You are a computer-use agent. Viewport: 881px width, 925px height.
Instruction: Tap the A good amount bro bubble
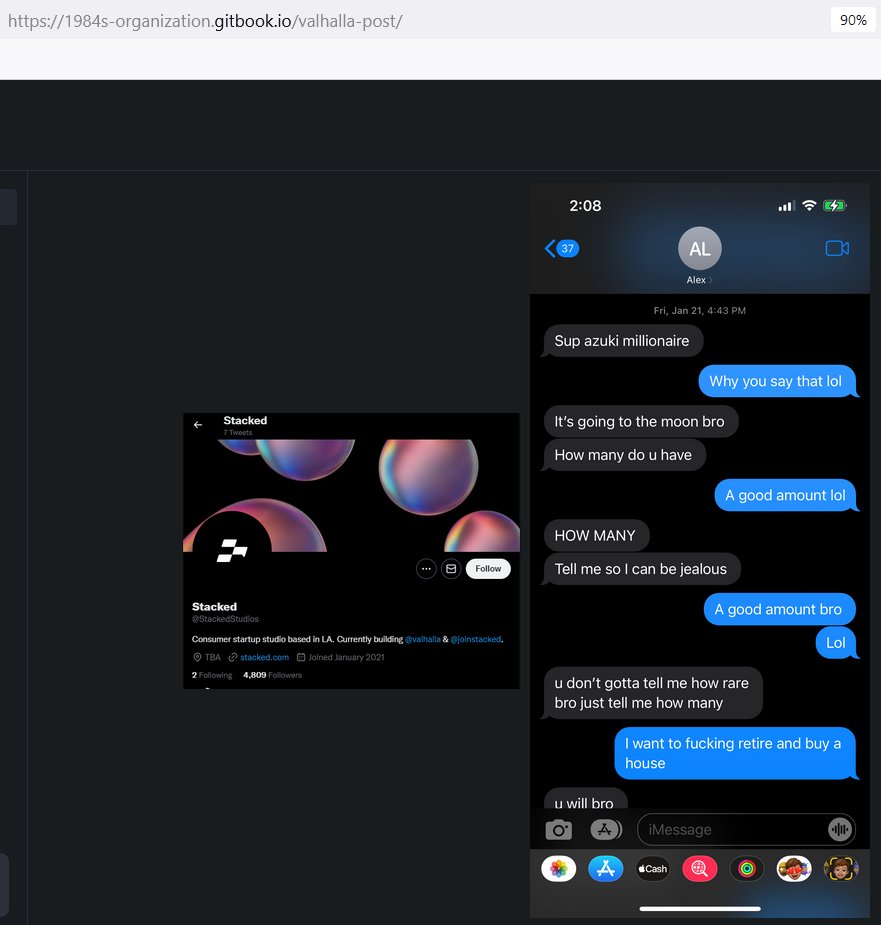pos(778,609)
